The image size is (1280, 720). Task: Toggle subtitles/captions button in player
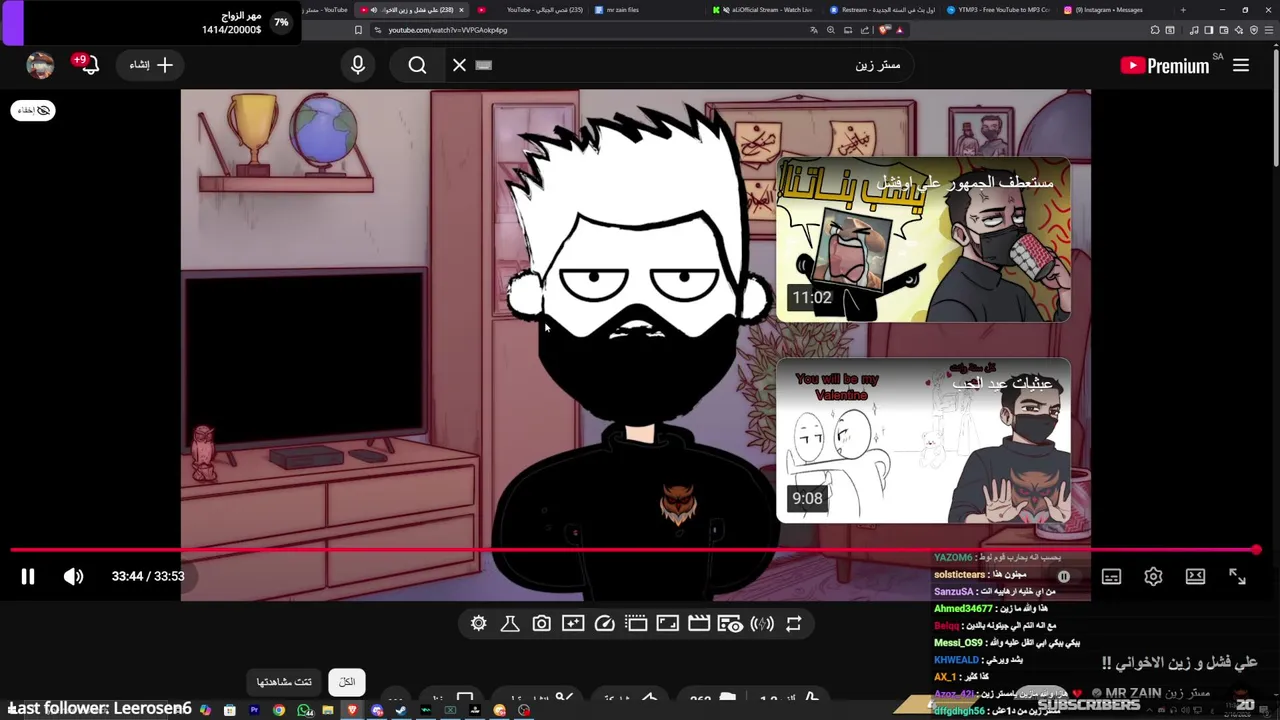[x=1111, y=576]
